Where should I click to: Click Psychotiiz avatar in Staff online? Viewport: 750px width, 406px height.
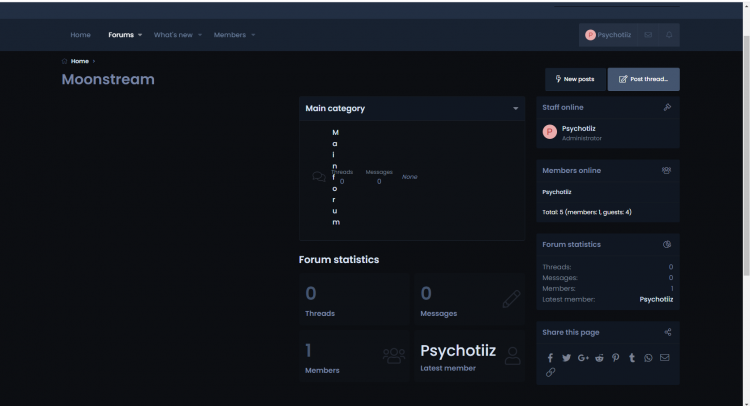pos(550,132)
